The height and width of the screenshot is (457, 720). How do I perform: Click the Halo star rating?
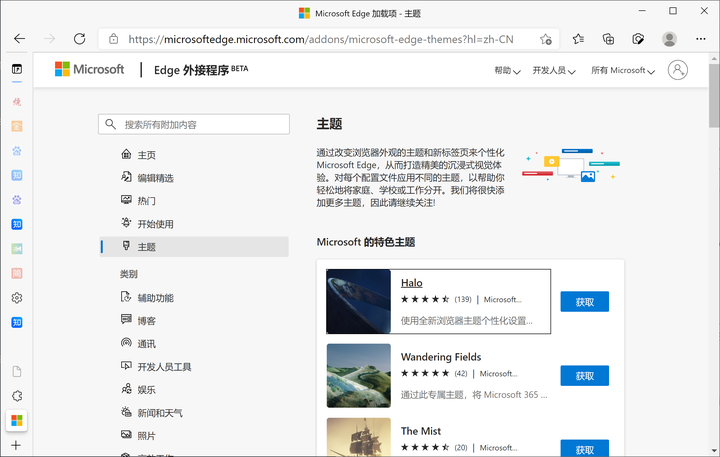tap(425, 299)
